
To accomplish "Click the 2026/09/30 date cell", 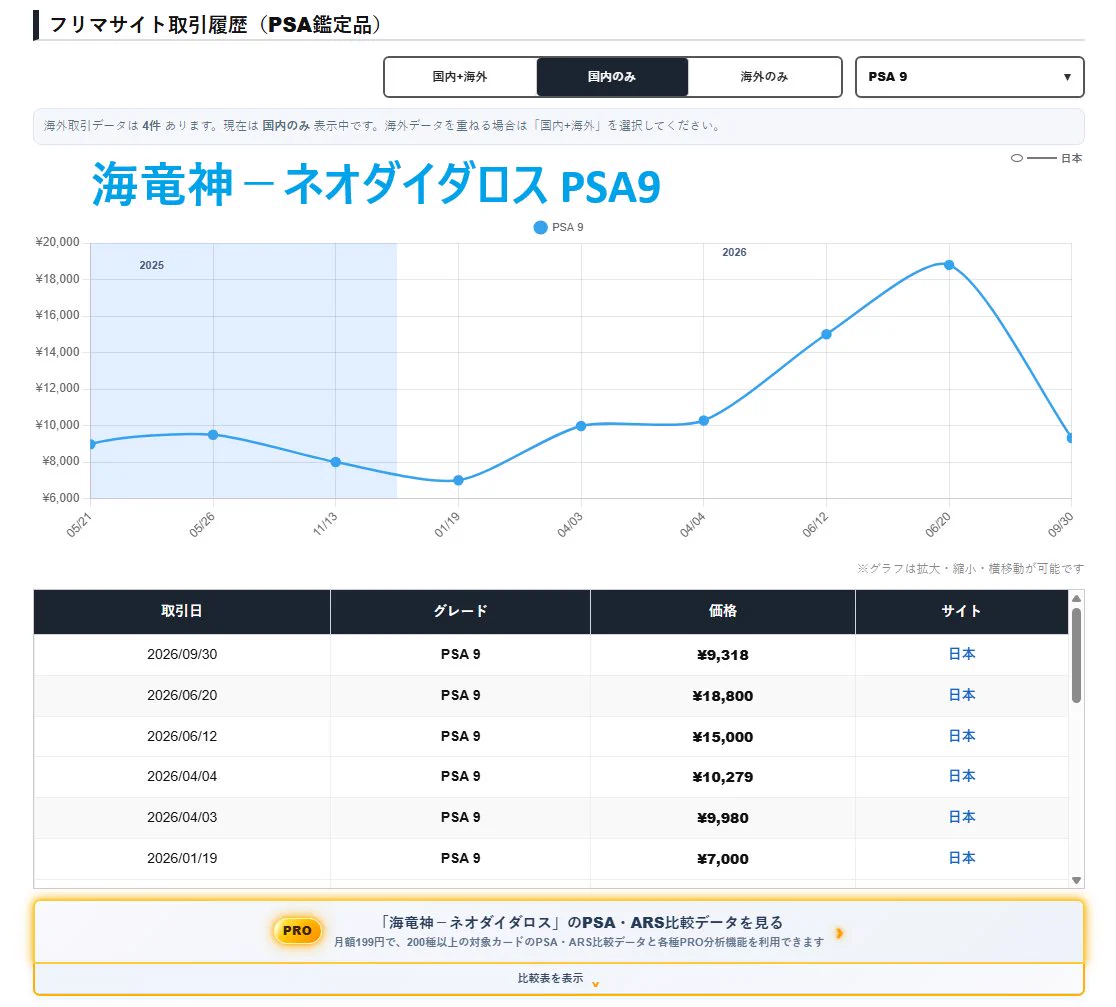I will [182, 654].
